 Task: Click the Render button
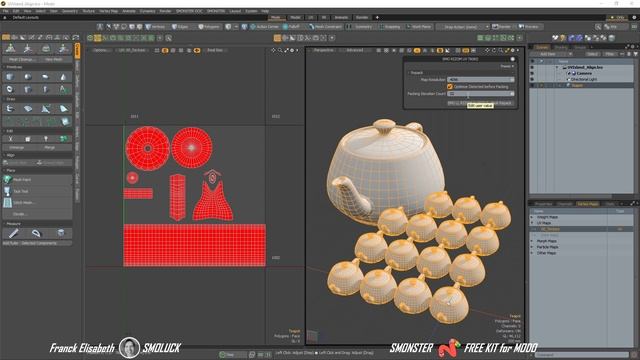(x=502, y=27)
